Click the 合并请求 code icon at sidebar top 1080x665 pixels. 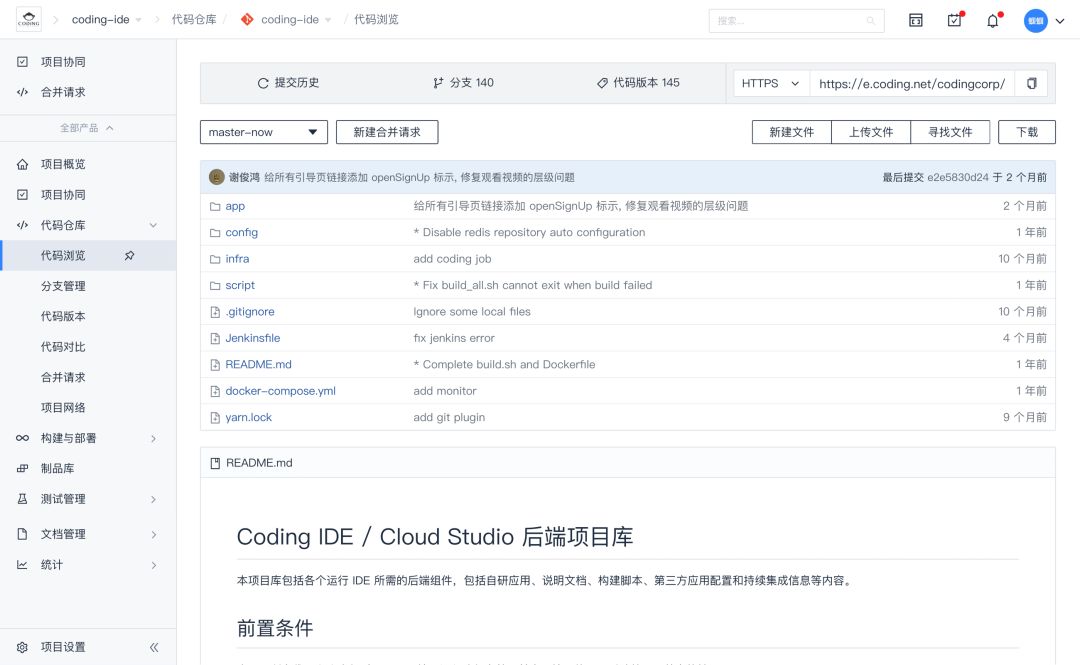tap(22, 91)
